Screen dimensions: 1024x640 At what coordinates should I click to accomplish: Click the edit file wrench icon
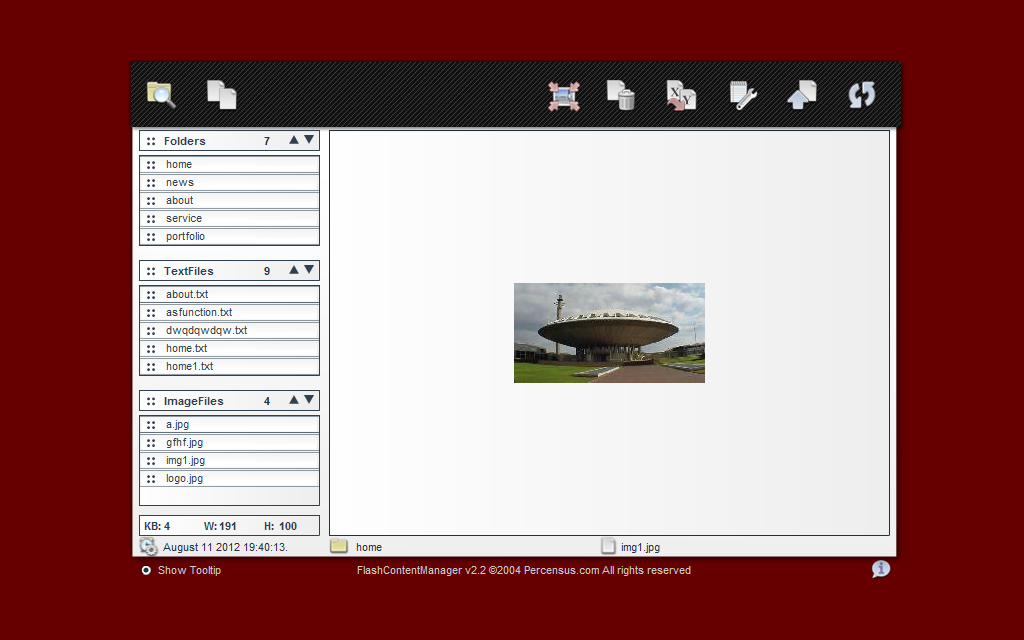[743, 95]
